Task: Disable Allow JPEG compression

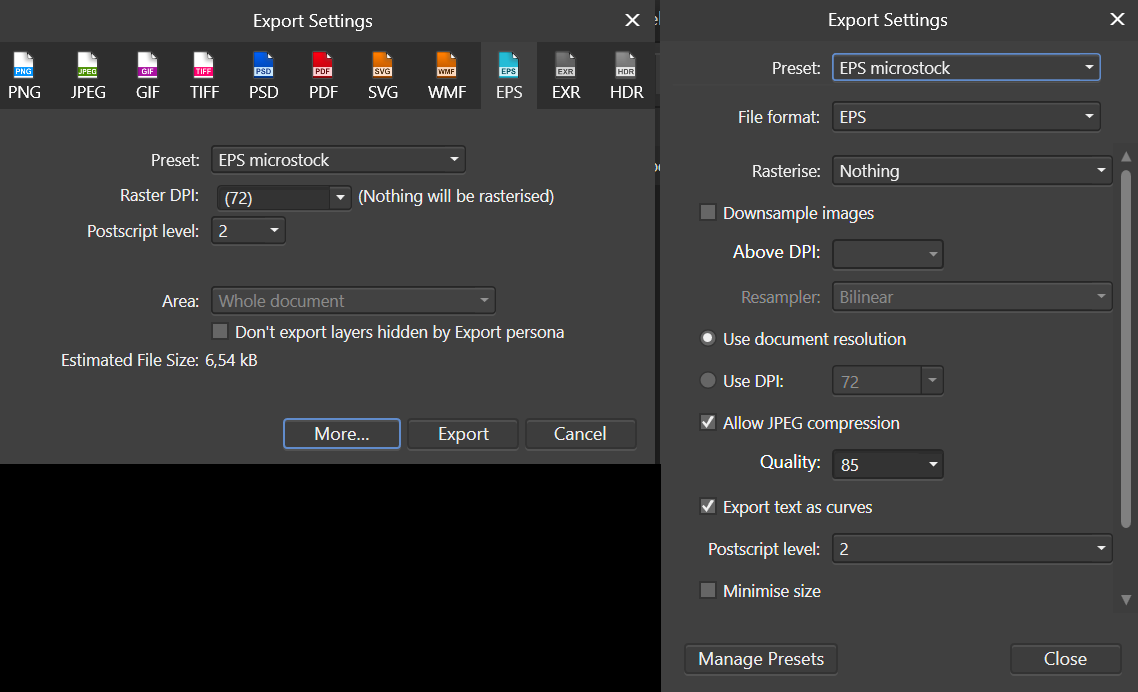Action: (707, 422)
